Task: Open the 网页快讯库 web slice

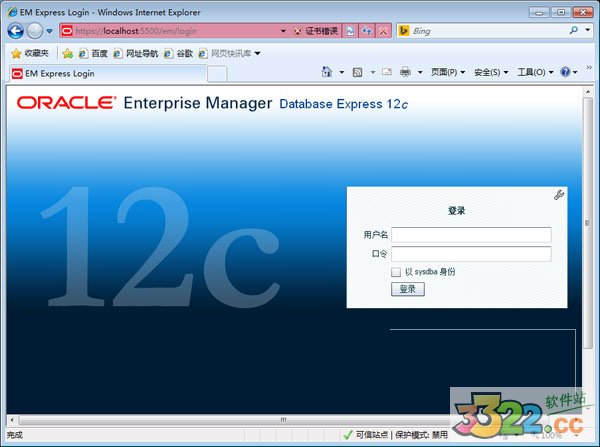Action: (225, 53)
